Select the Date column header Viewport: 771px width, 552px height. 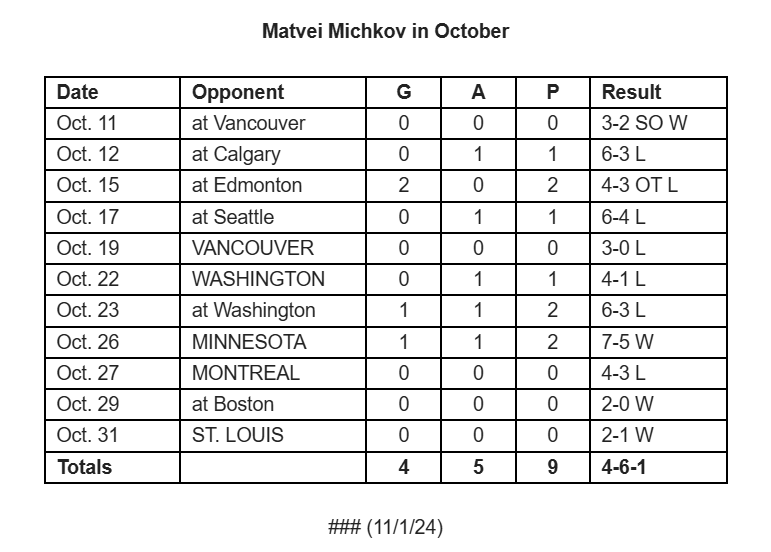[x=113, y=92]
